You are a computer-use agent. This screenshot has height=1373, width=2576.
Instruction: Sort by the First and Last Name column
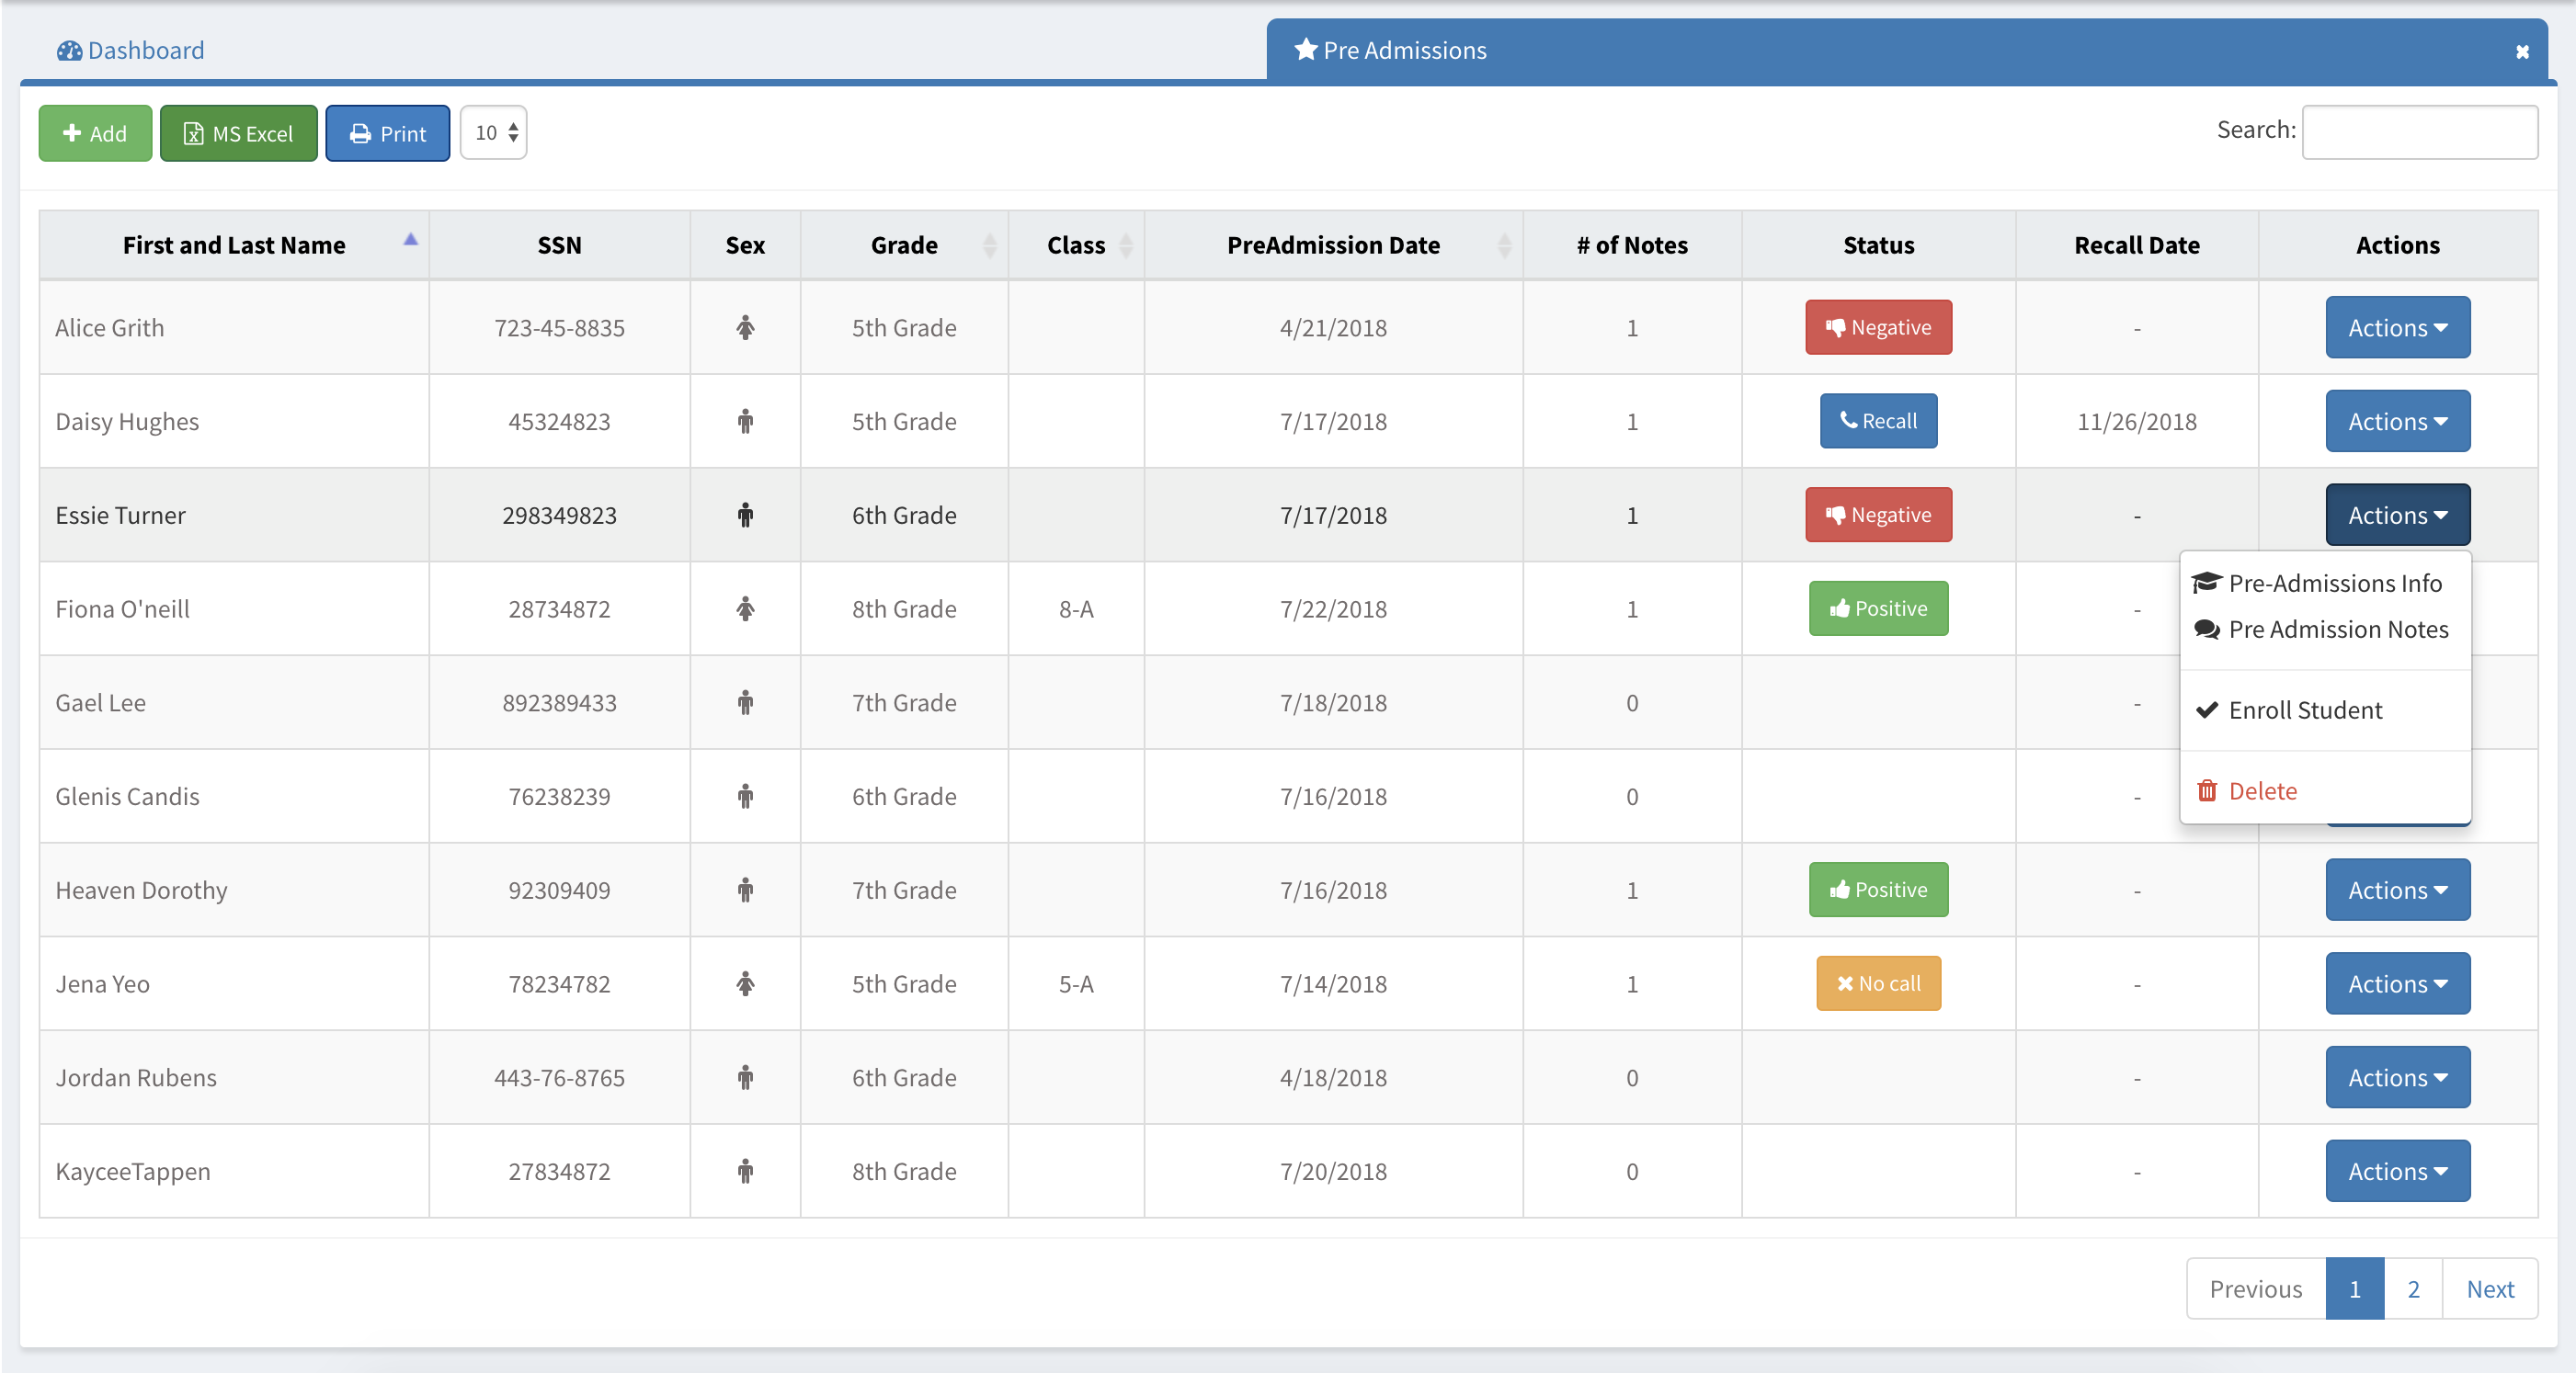[x=234, y=245]
